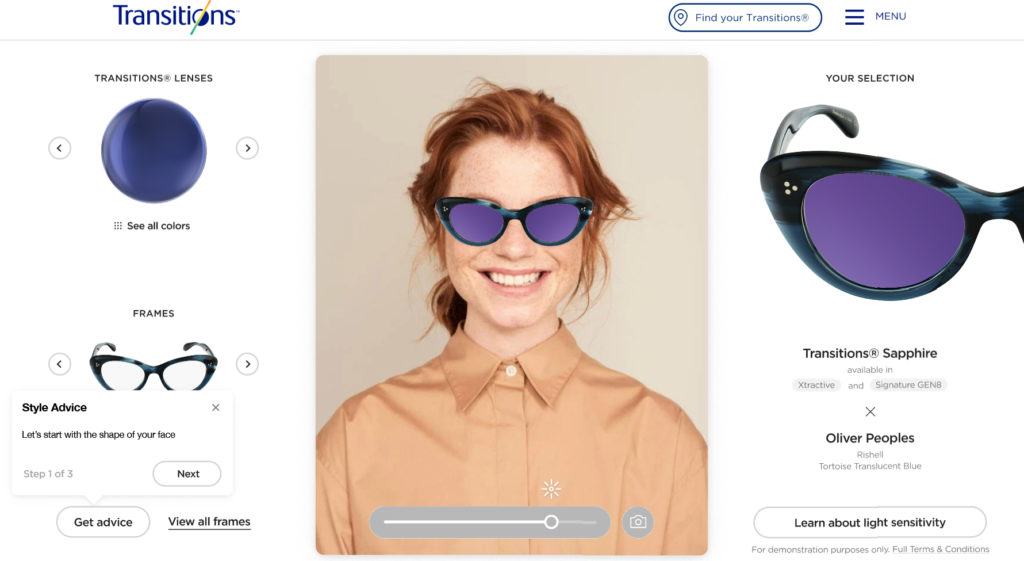Image resolution: width=1024 pixels, height=561 pixels.
Task: Close the Style Advice popup
Action: click(x=216, y=408)
